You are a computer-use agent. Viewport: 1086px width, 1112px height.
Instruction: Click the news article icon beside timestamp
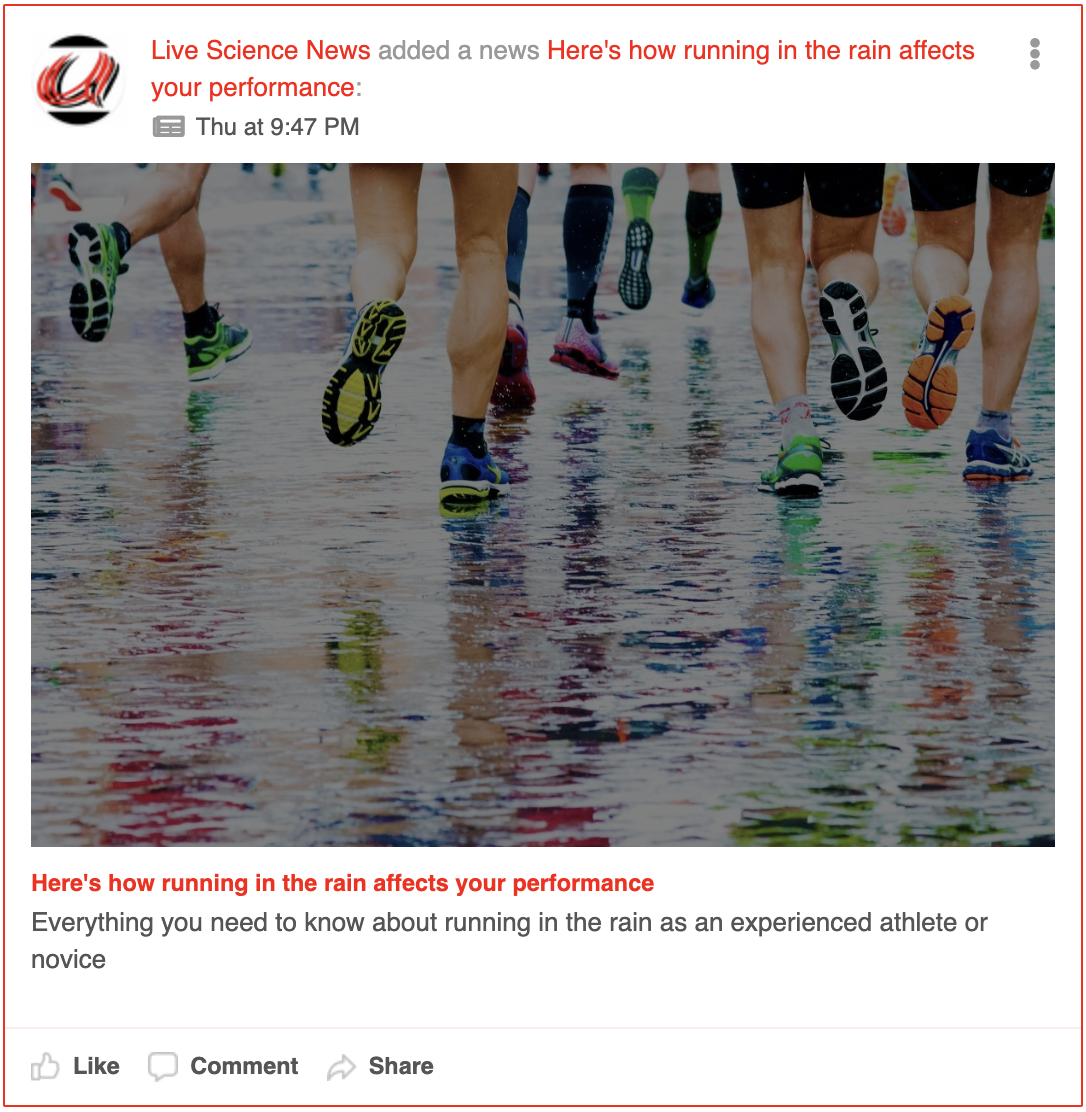point(169,127)
